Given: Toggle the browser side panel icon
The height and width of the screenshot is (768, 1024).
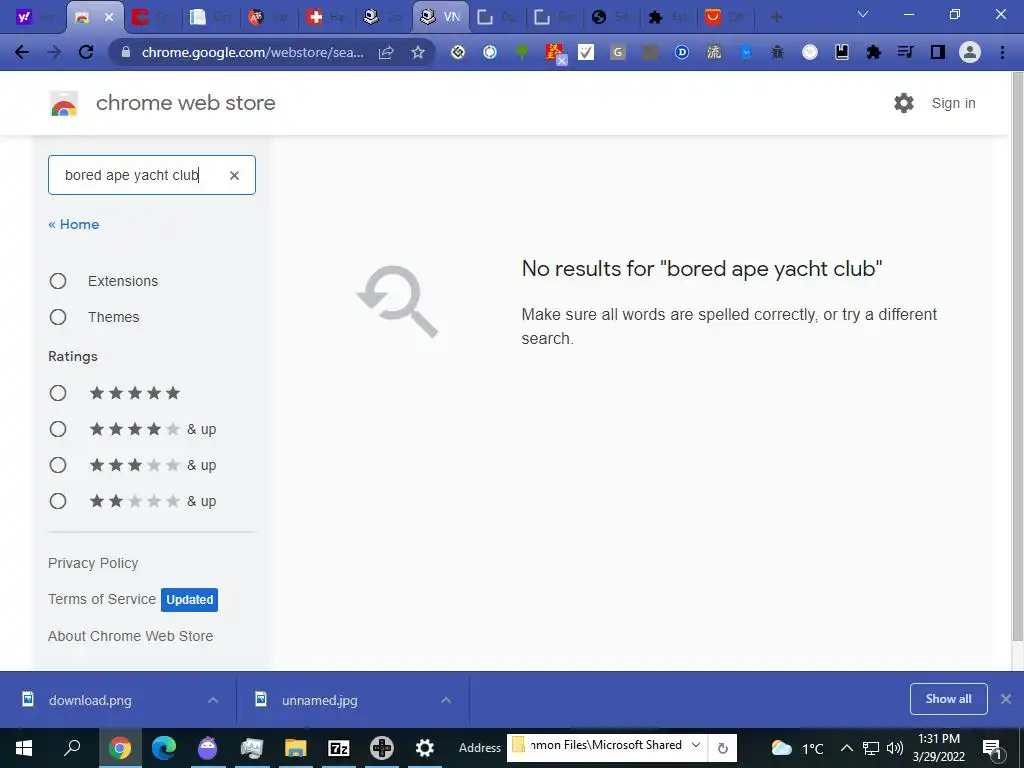Looking at the screenshot, I should (x=938, y=52).
